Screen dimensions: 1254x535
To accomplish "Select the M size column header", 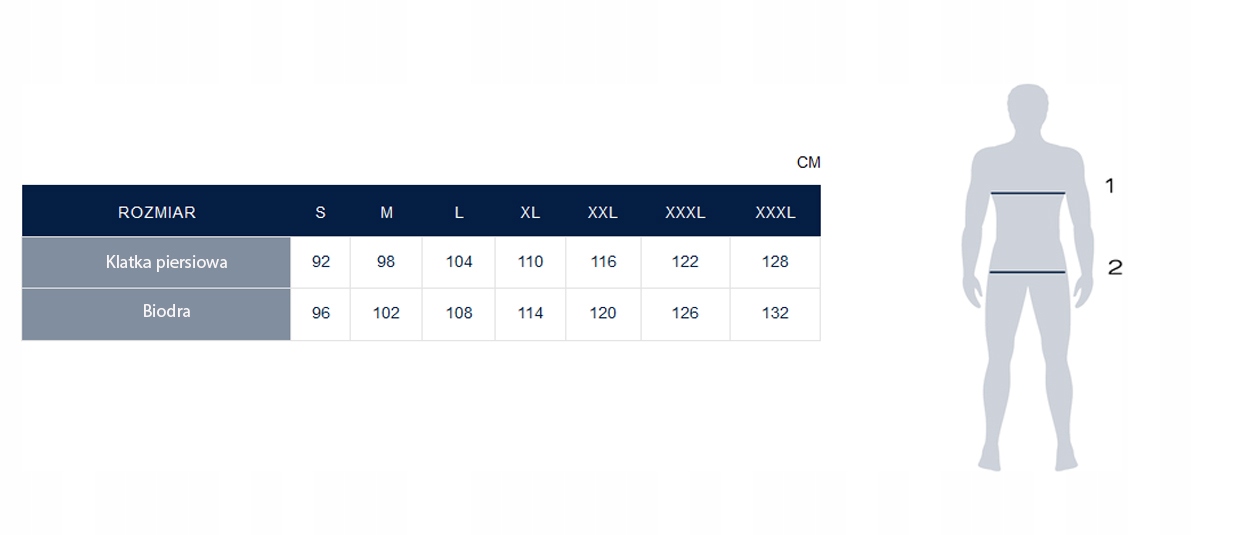I will tap(387, 212).
